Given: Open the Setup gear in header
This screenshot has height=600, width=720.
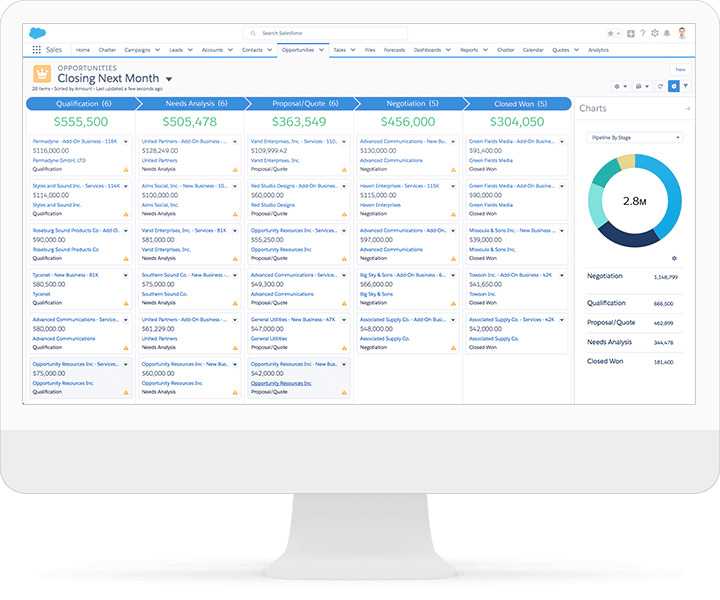Looking at the screenshot, I should [x=654, y=33].
